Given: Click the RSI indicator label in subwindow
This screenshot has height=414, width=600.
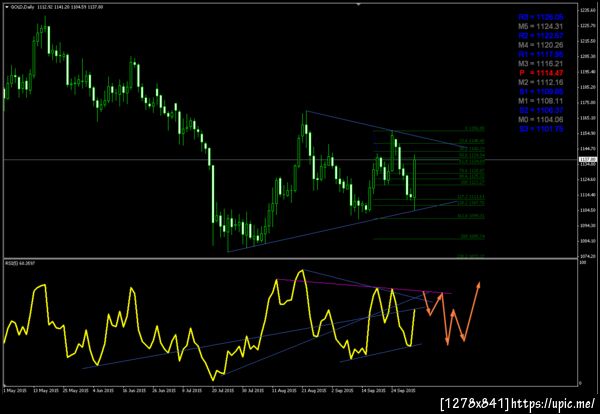Looking at the screenshot, I should (x=19, y=263).
